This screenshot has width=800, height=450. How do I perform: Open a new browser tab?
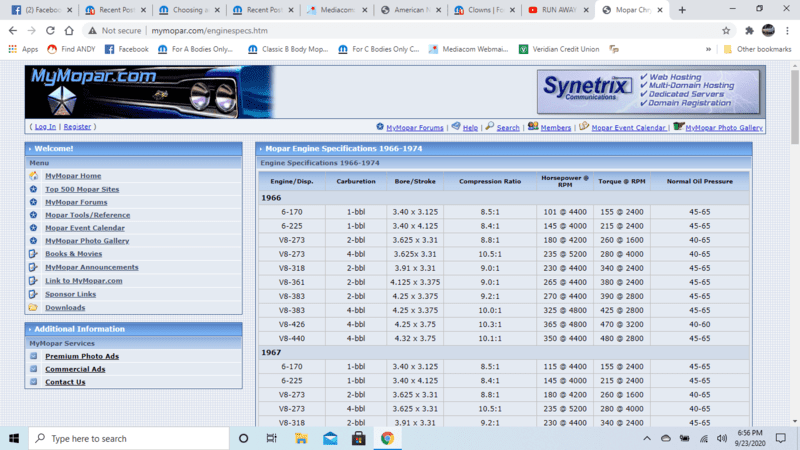(682, 10)
